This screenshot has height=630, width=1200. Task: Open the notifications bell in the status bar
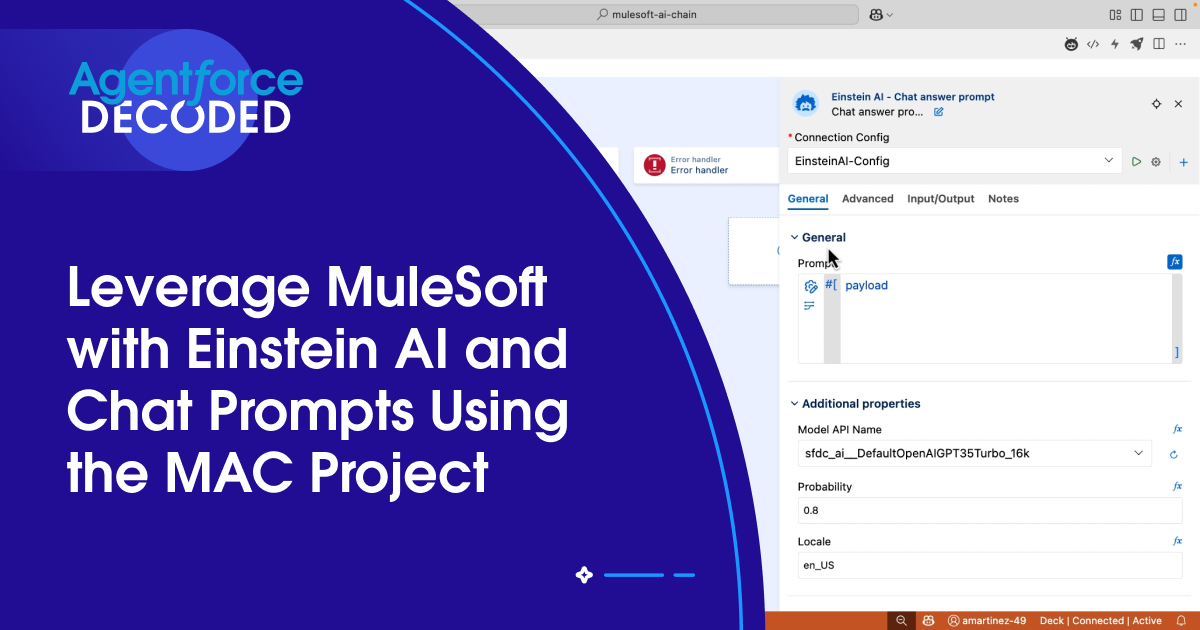tap(1181, 621)
